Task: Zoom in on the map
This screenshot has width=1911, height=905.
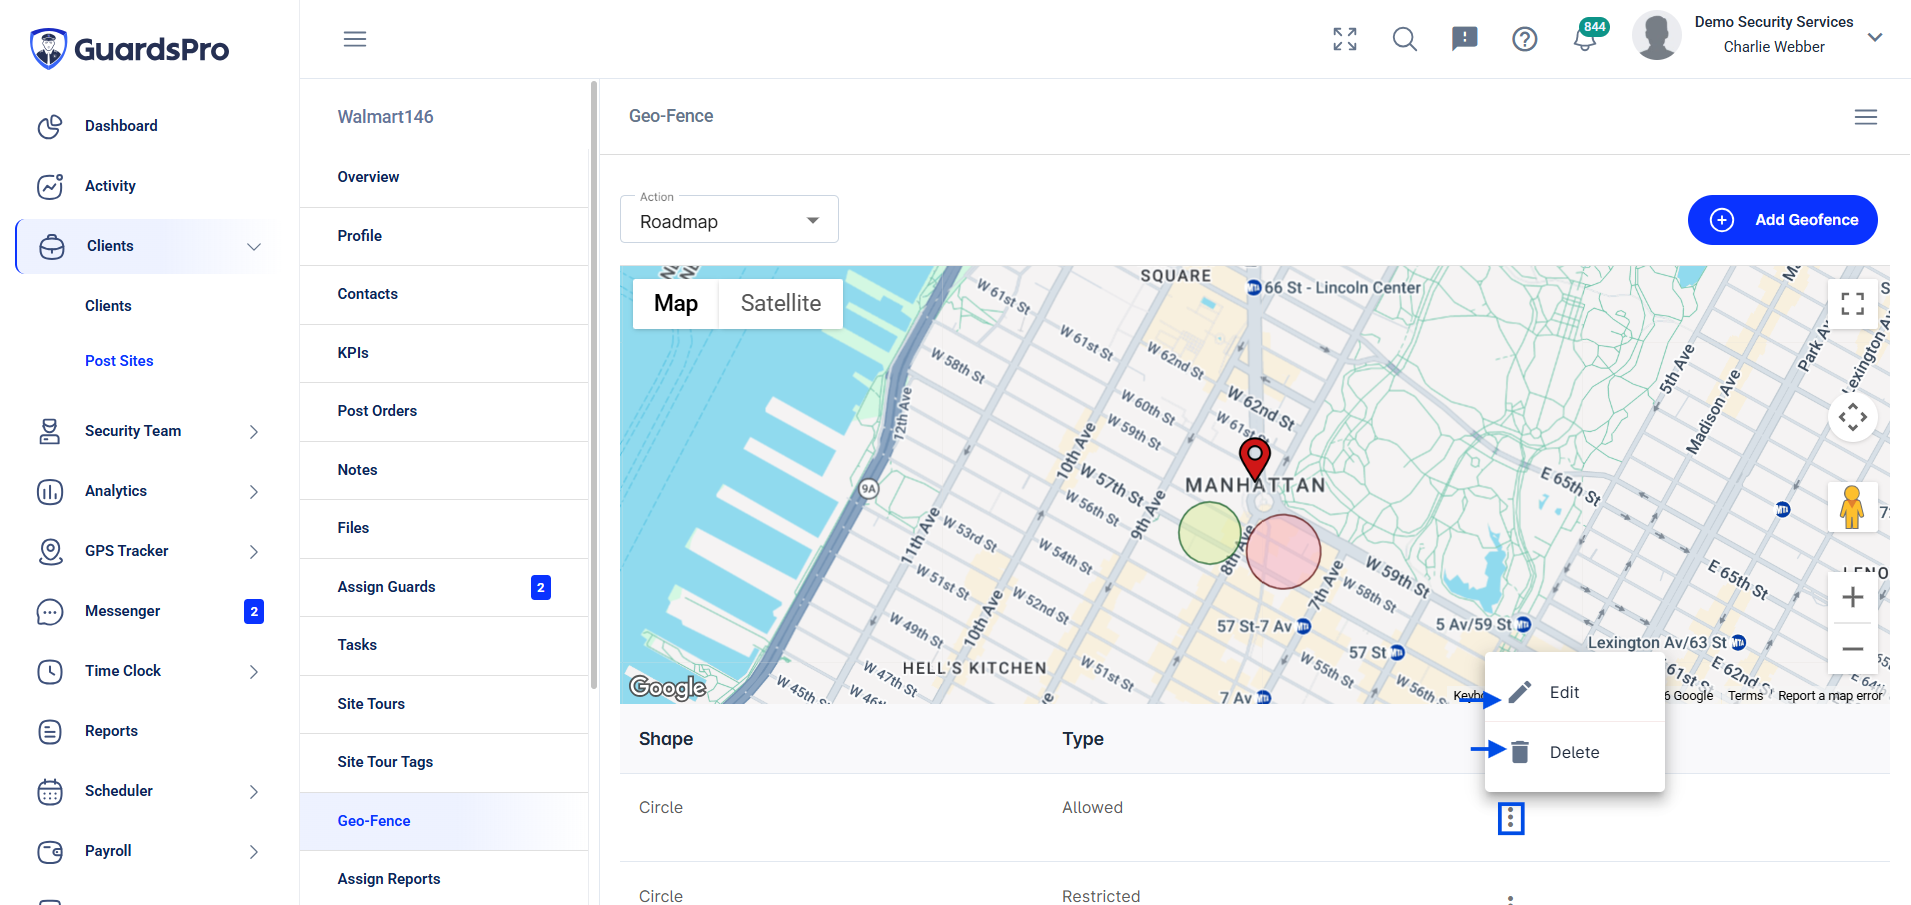Action: tap(1853, 597)
